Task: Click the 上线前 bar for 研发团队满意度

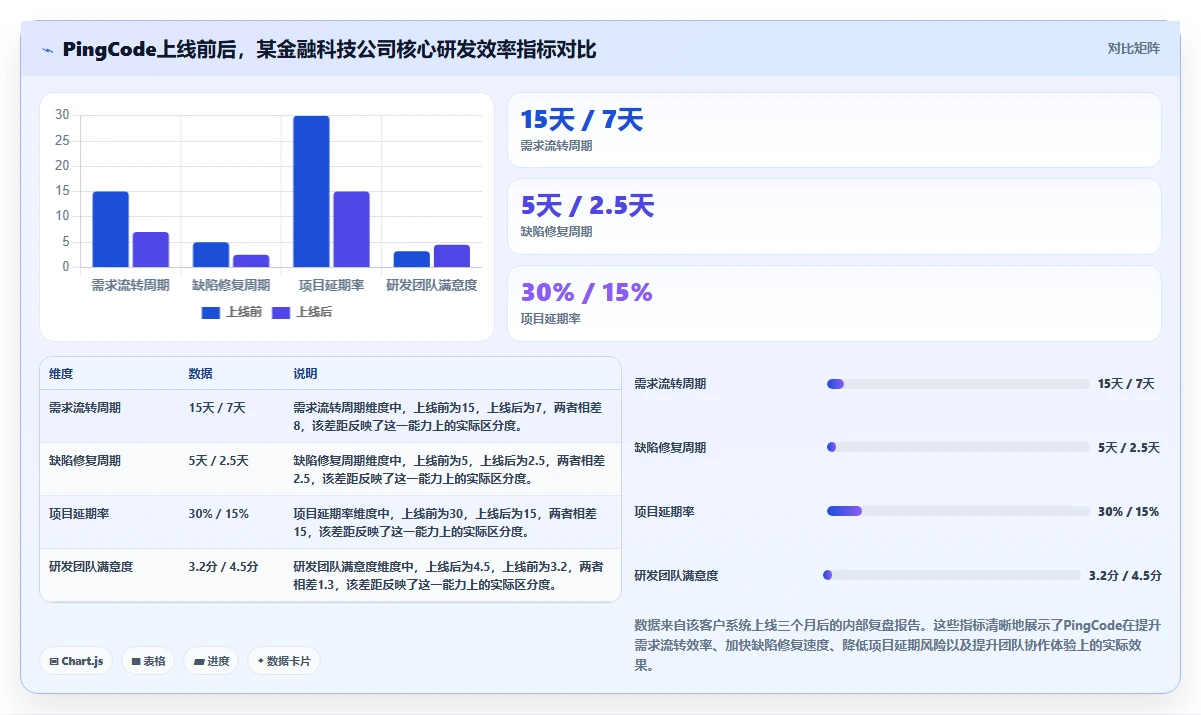Action: pos(411,259)
